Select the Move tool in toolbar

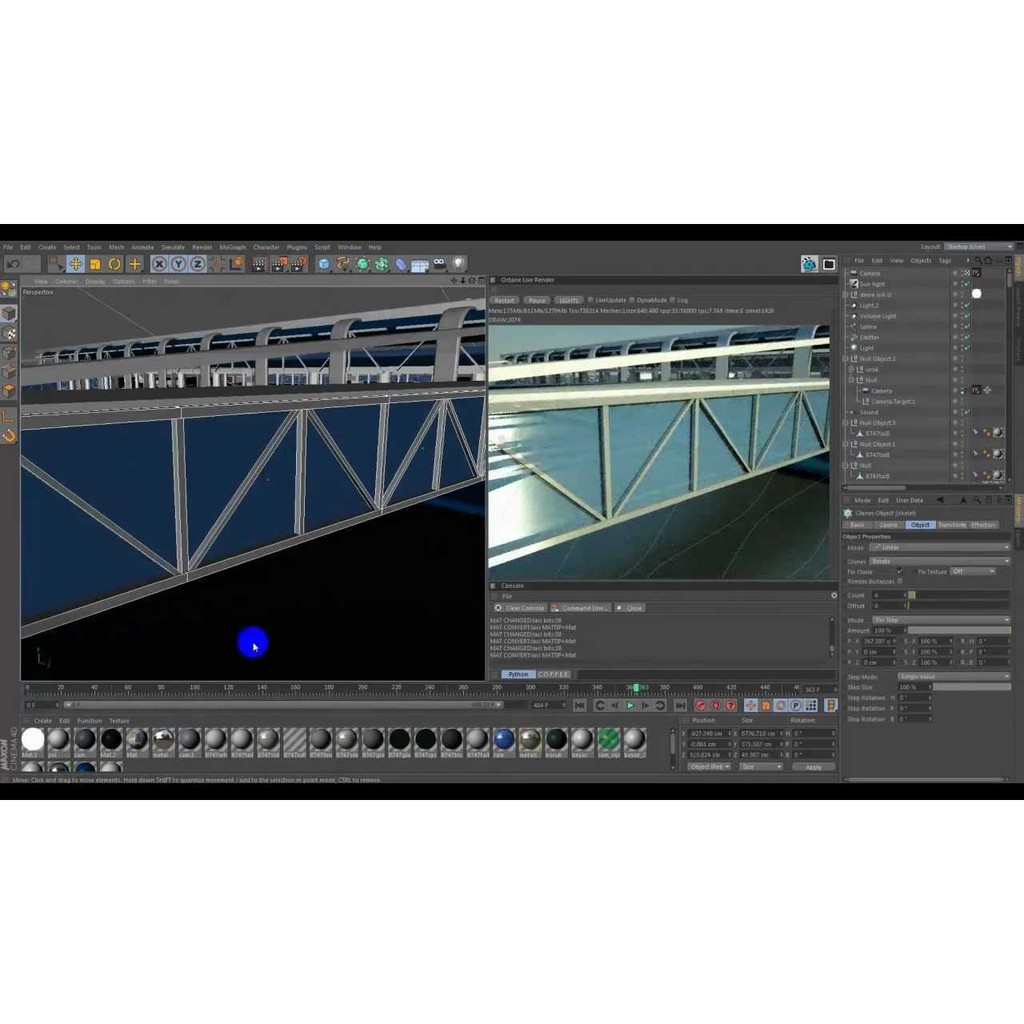[x=75, y=264]
